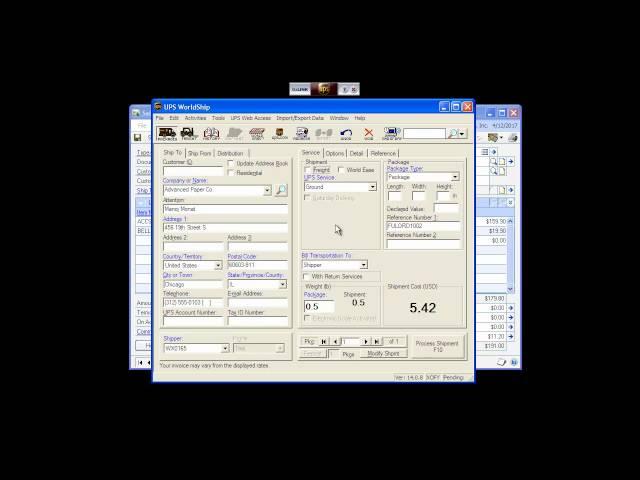Screen dimensions: 640x480
Task: Click Modify Shpmt button
Action: 383,353
